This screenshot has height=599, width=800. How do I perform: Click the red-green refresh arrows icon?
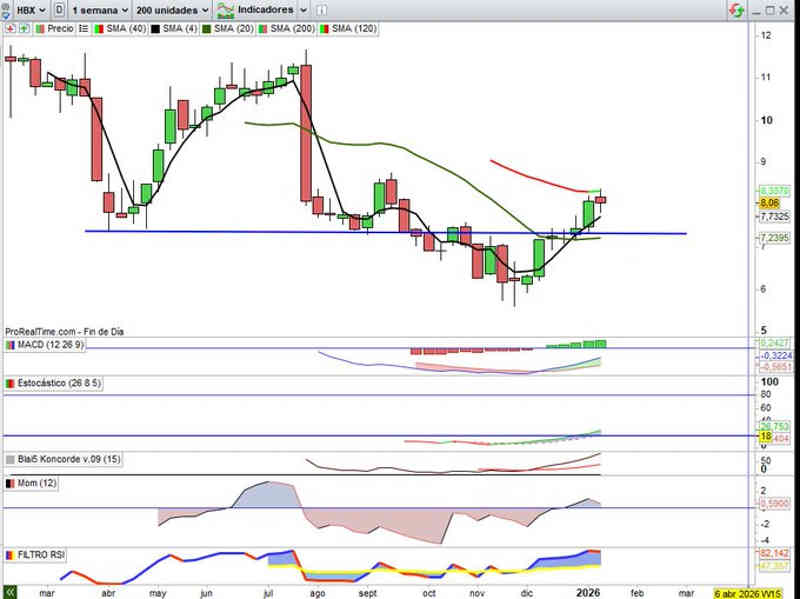click(736, 10)
